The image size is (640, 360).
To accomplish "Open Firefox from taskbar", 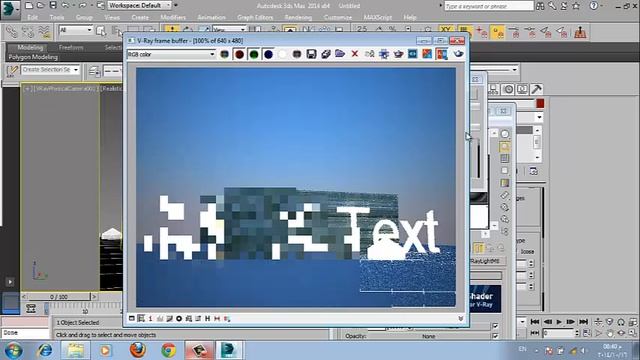I will 138,350.
